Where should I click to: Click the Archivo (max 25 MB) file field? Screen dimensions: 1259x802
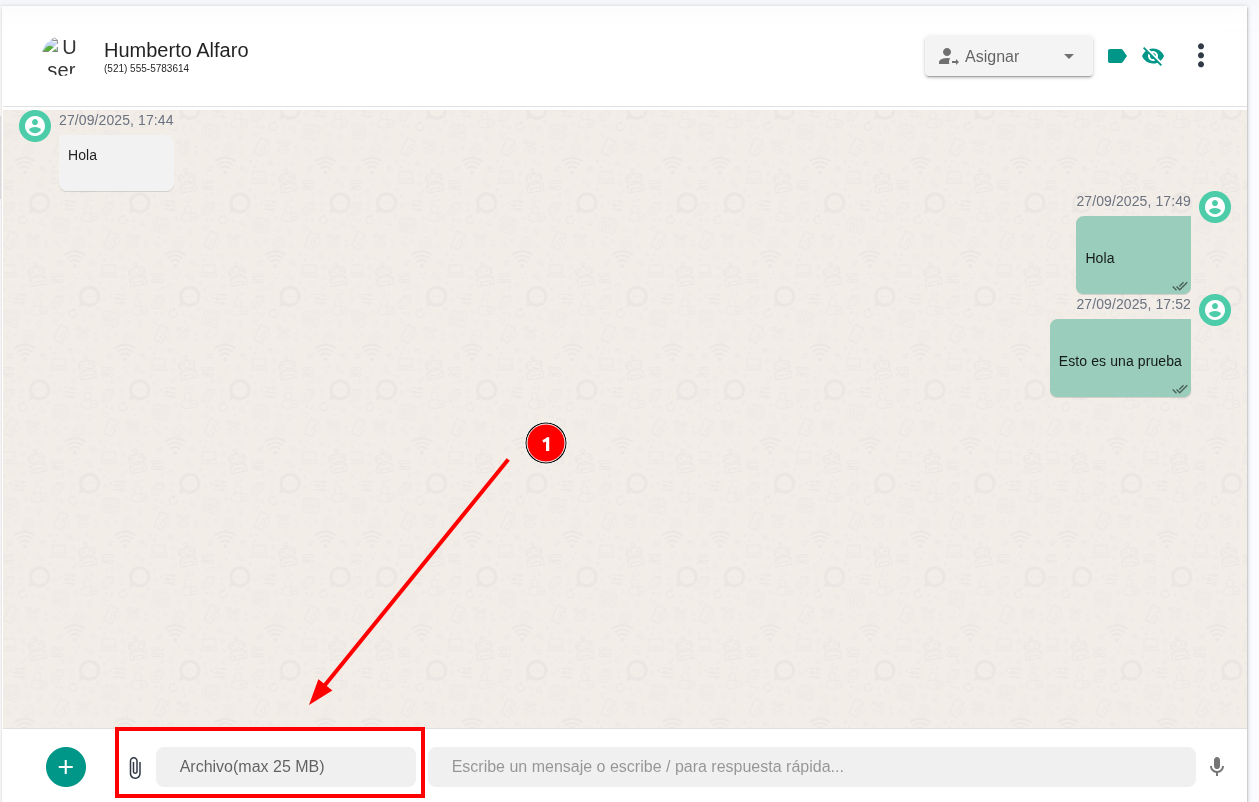(x=285, y=767)
